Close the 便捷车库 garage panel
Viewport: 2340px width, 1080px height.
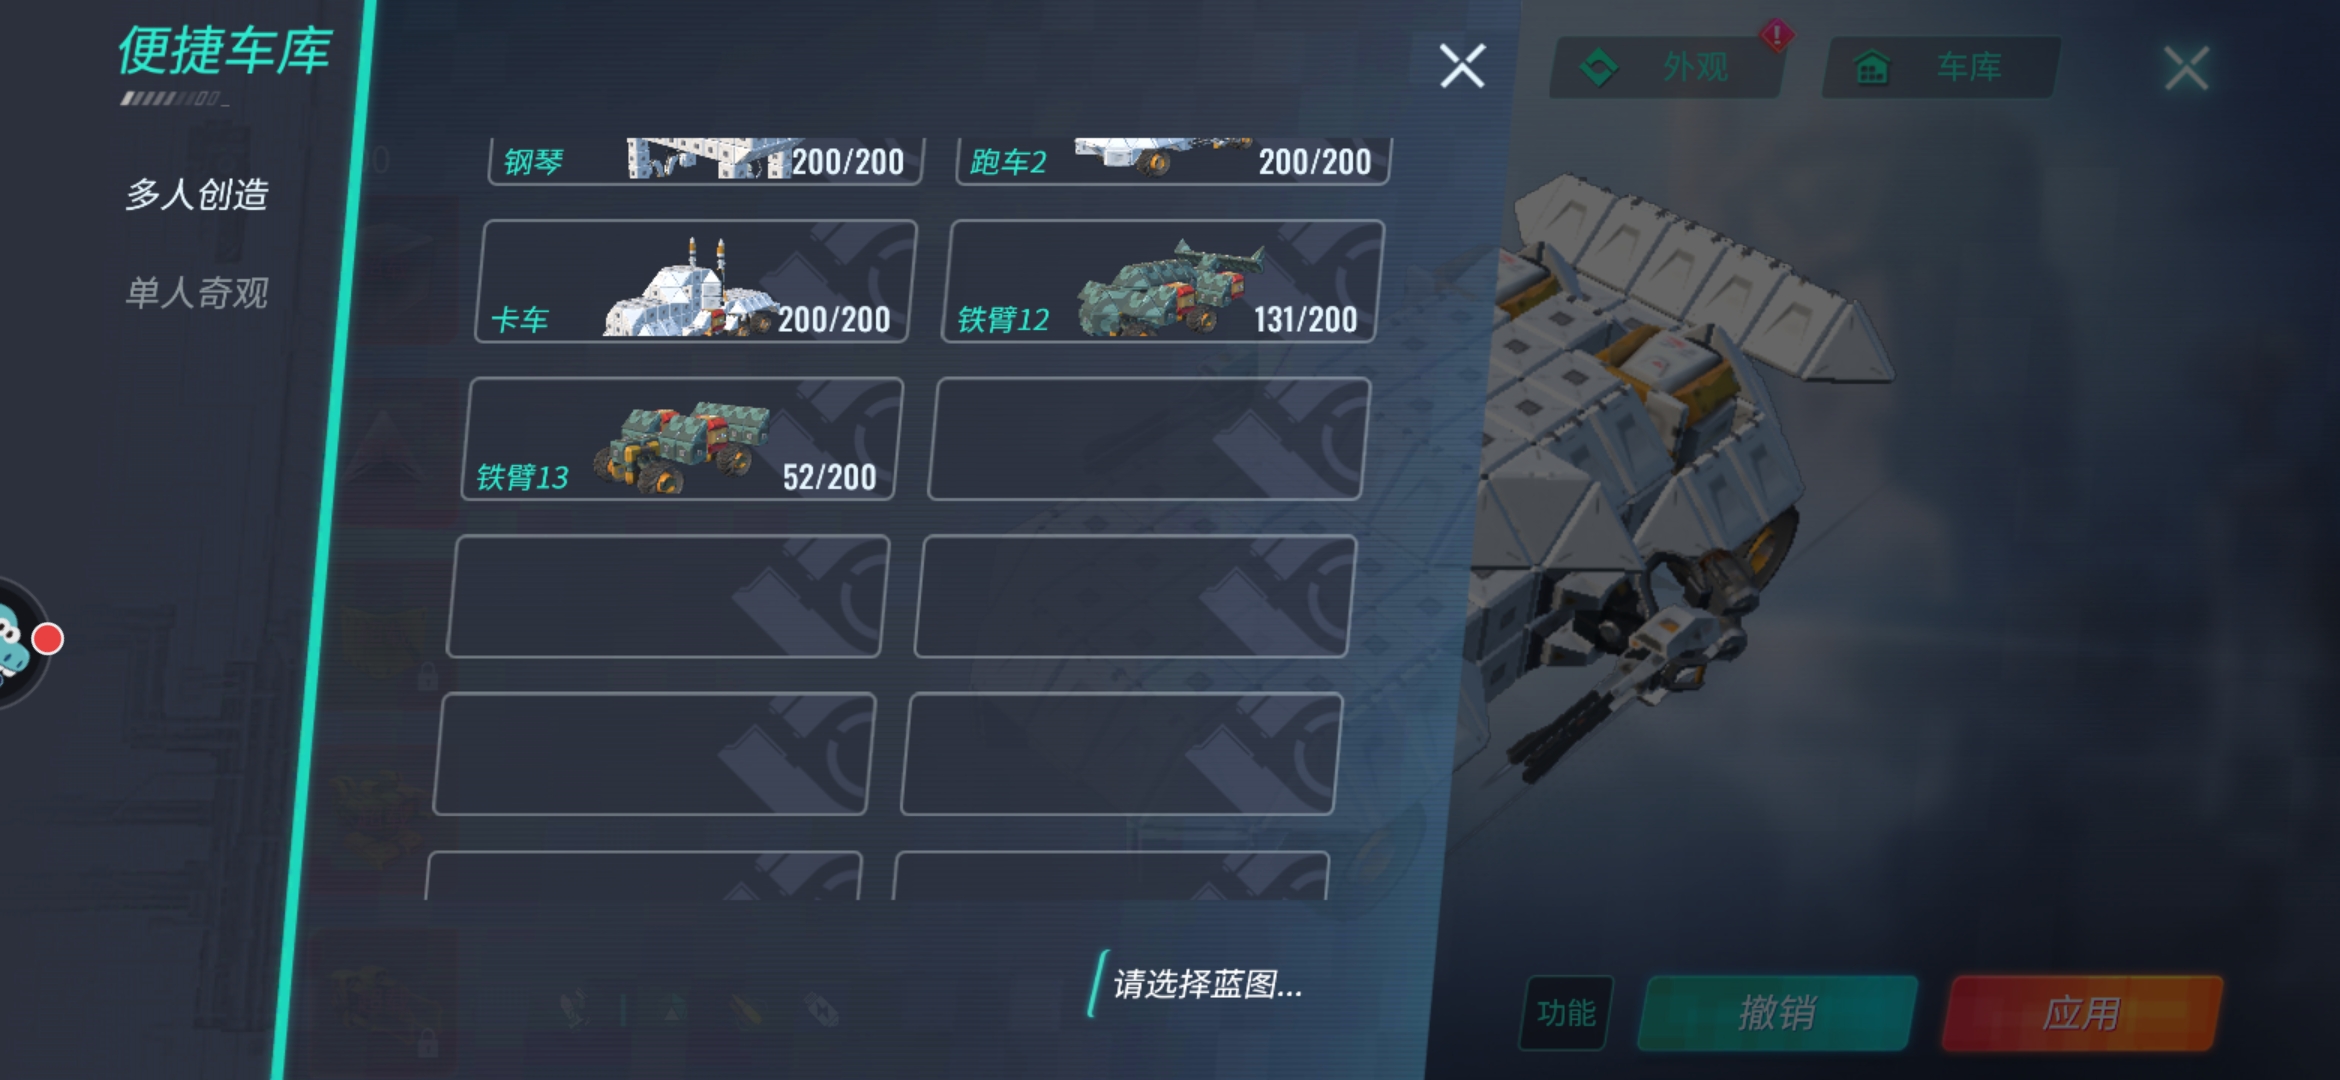pos(1462,66)
